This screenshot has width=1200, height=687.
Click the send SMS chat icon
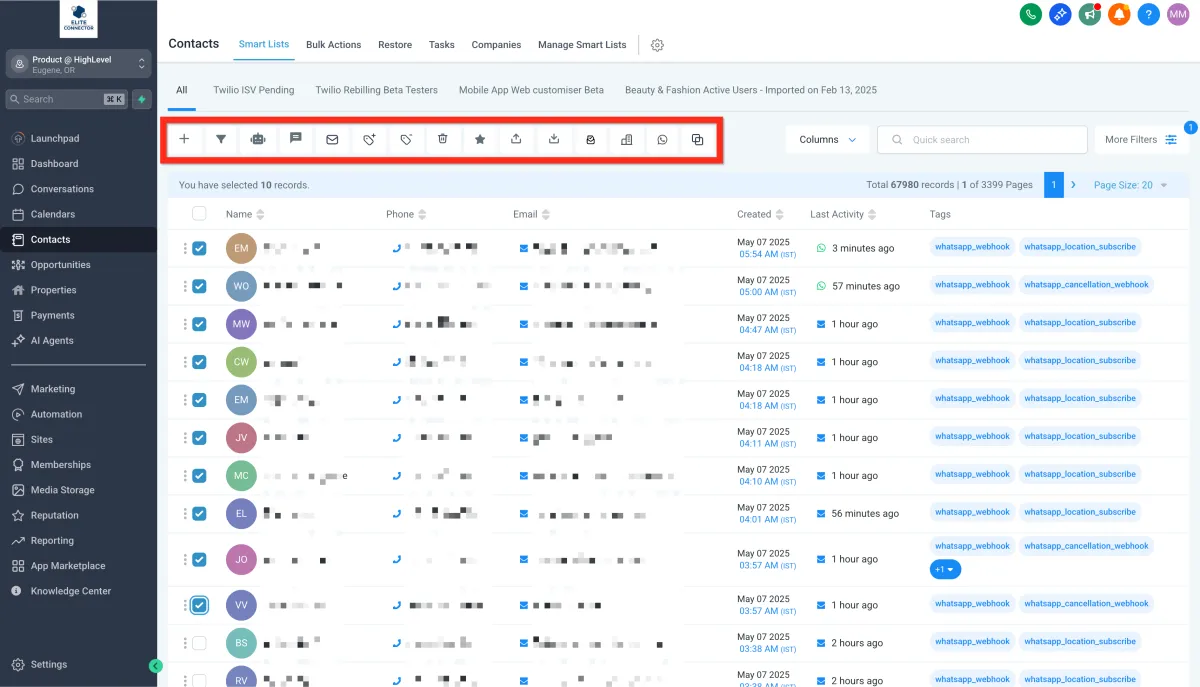295,140
